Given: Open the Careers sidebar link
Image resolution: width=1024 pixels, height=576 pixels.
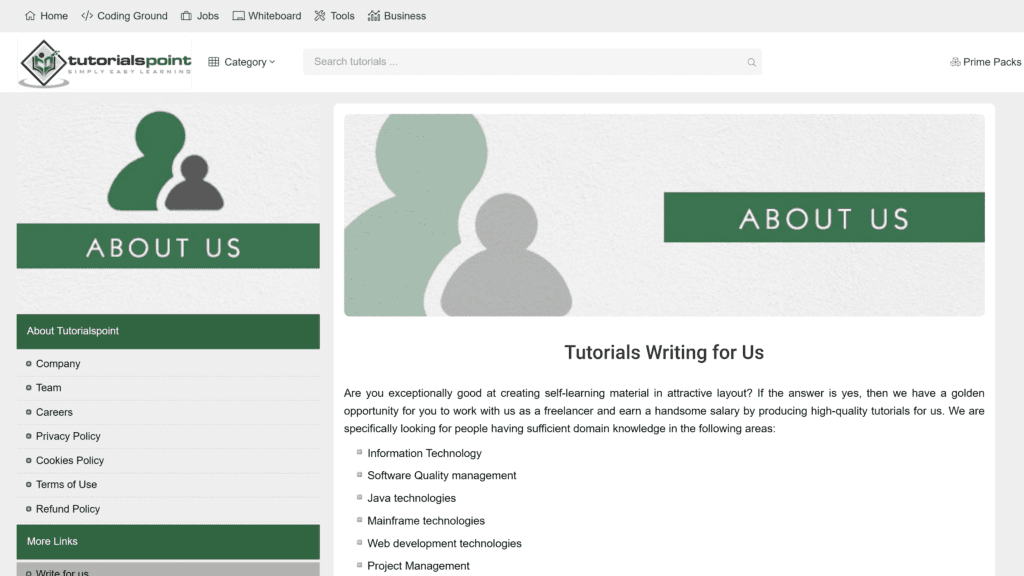Looking at the screenshot, I should coord(54,412).
